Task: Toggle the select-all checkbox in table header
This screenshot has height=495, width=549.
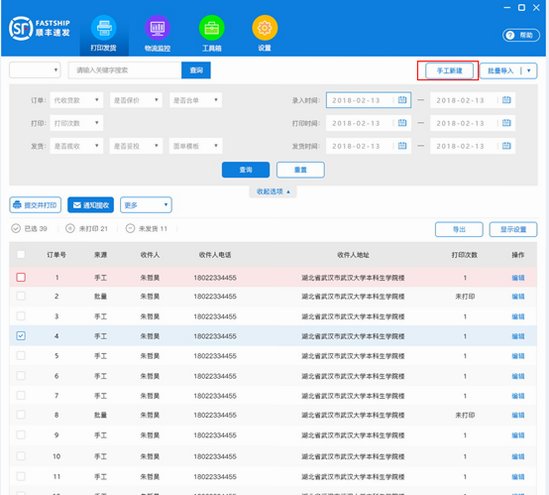Action: [21, 255]
